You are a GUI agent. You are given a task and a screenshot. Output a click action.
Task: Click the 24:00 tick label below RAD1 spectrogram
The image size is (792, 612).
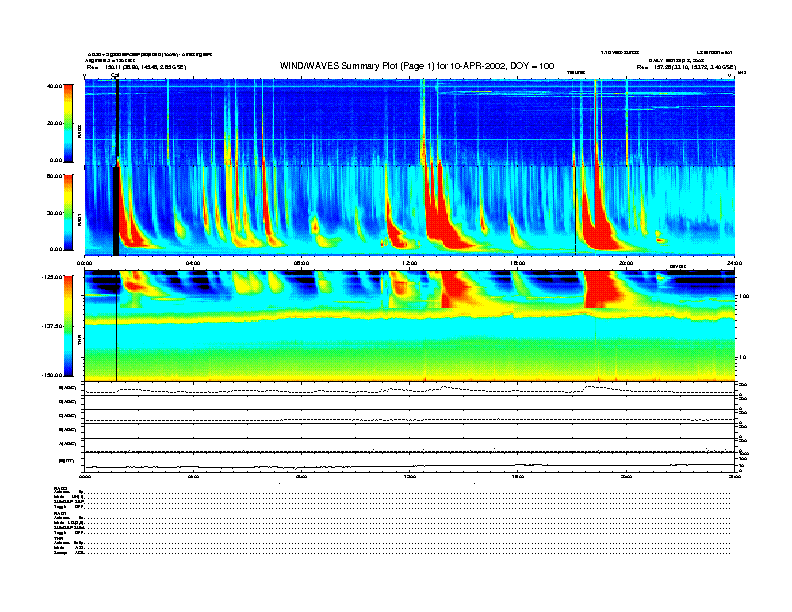pyautogui.click(x=734, y=263)
